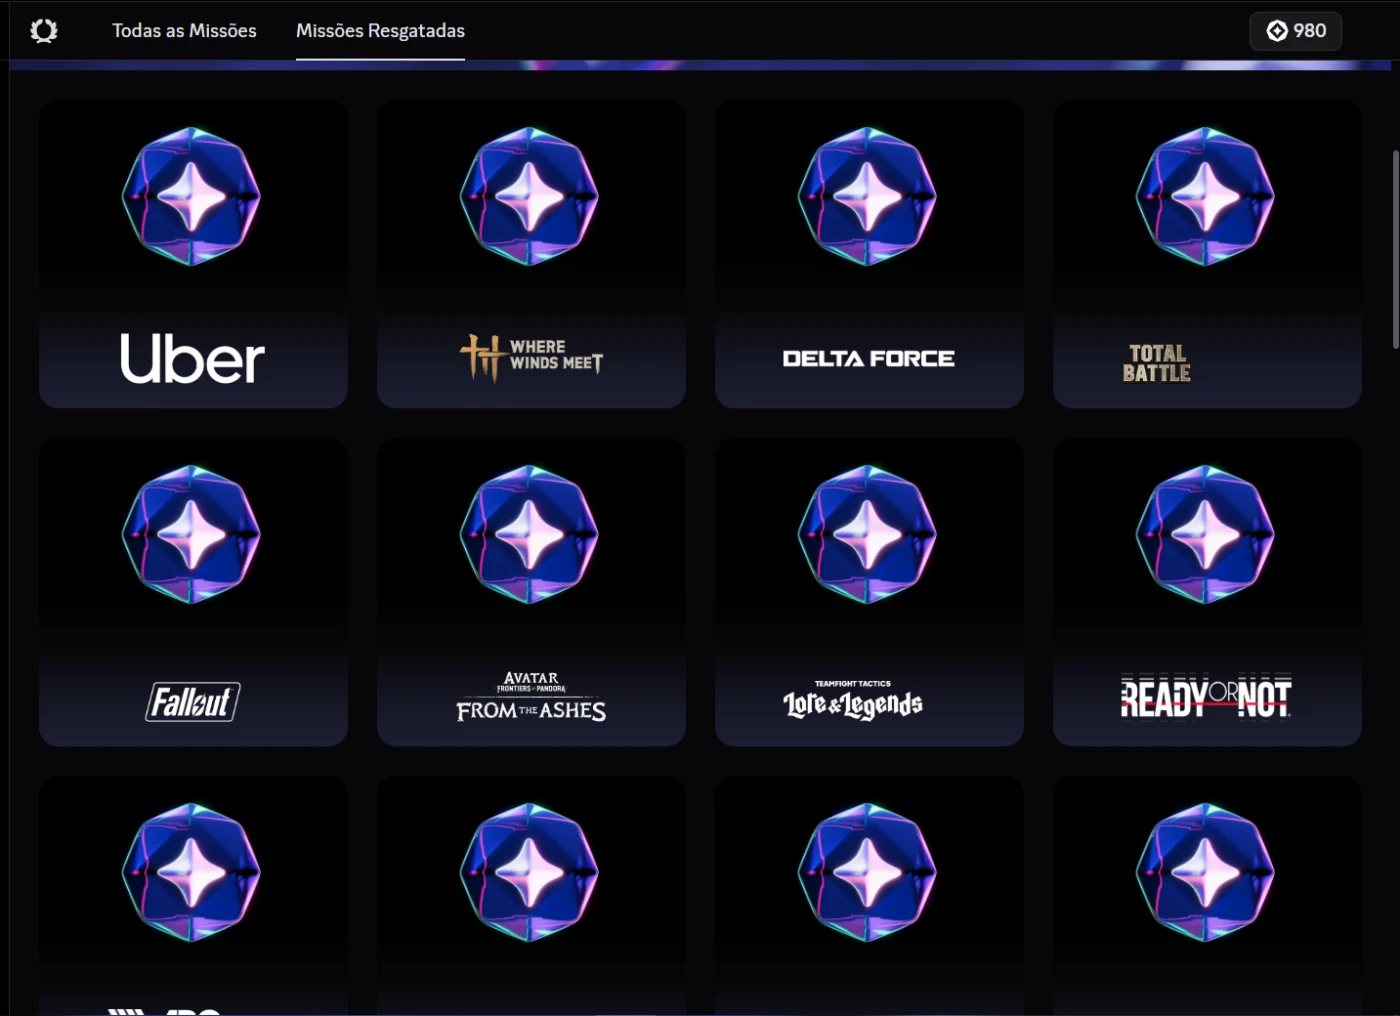
Task: Click the vertical scrollbar on right edge
Action: 1395,250
